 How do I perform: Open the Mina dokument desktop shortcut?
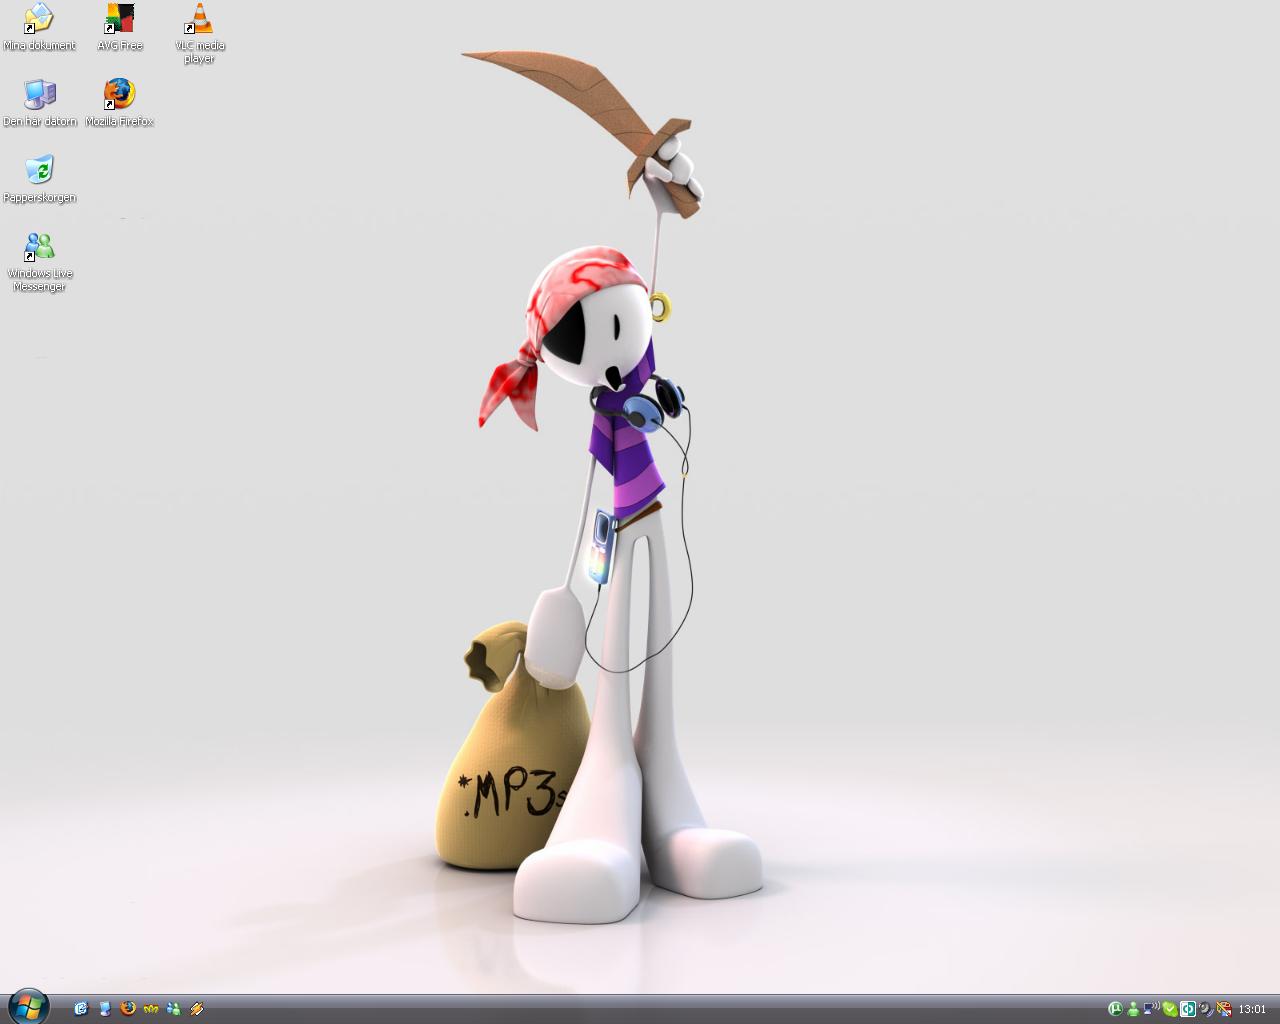39,27
